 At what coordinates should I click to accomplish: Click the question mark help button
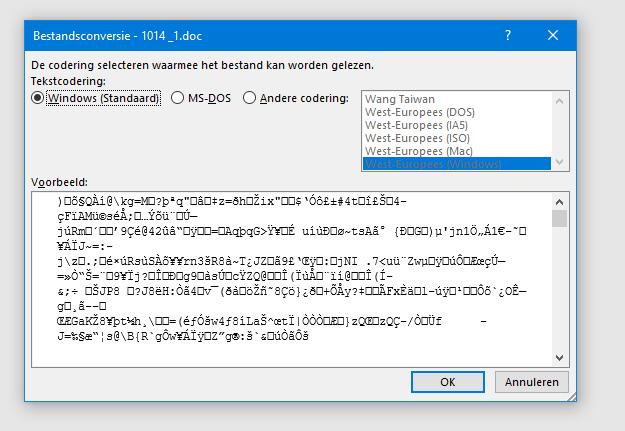[x=508, y=35]
